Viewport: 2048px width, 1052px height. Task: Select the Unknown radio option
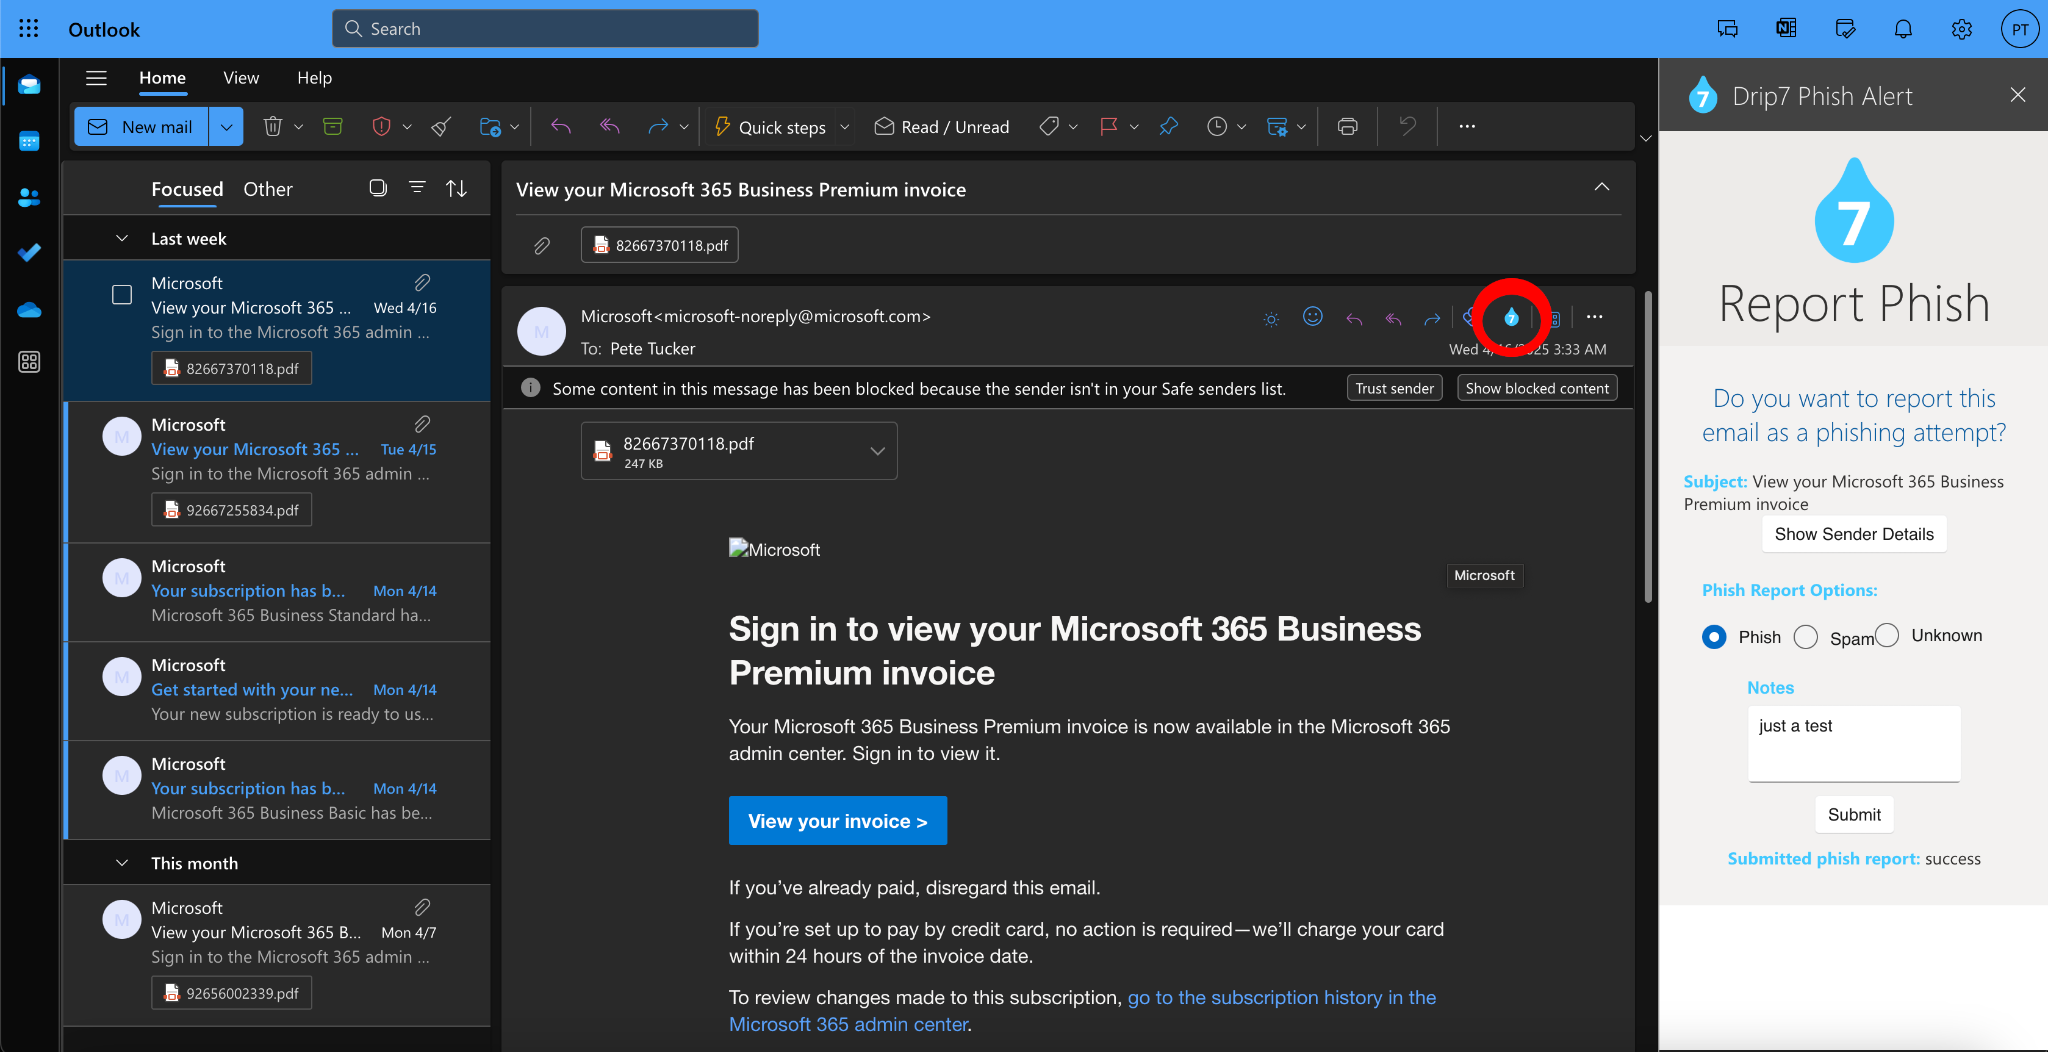(1887, 635)
